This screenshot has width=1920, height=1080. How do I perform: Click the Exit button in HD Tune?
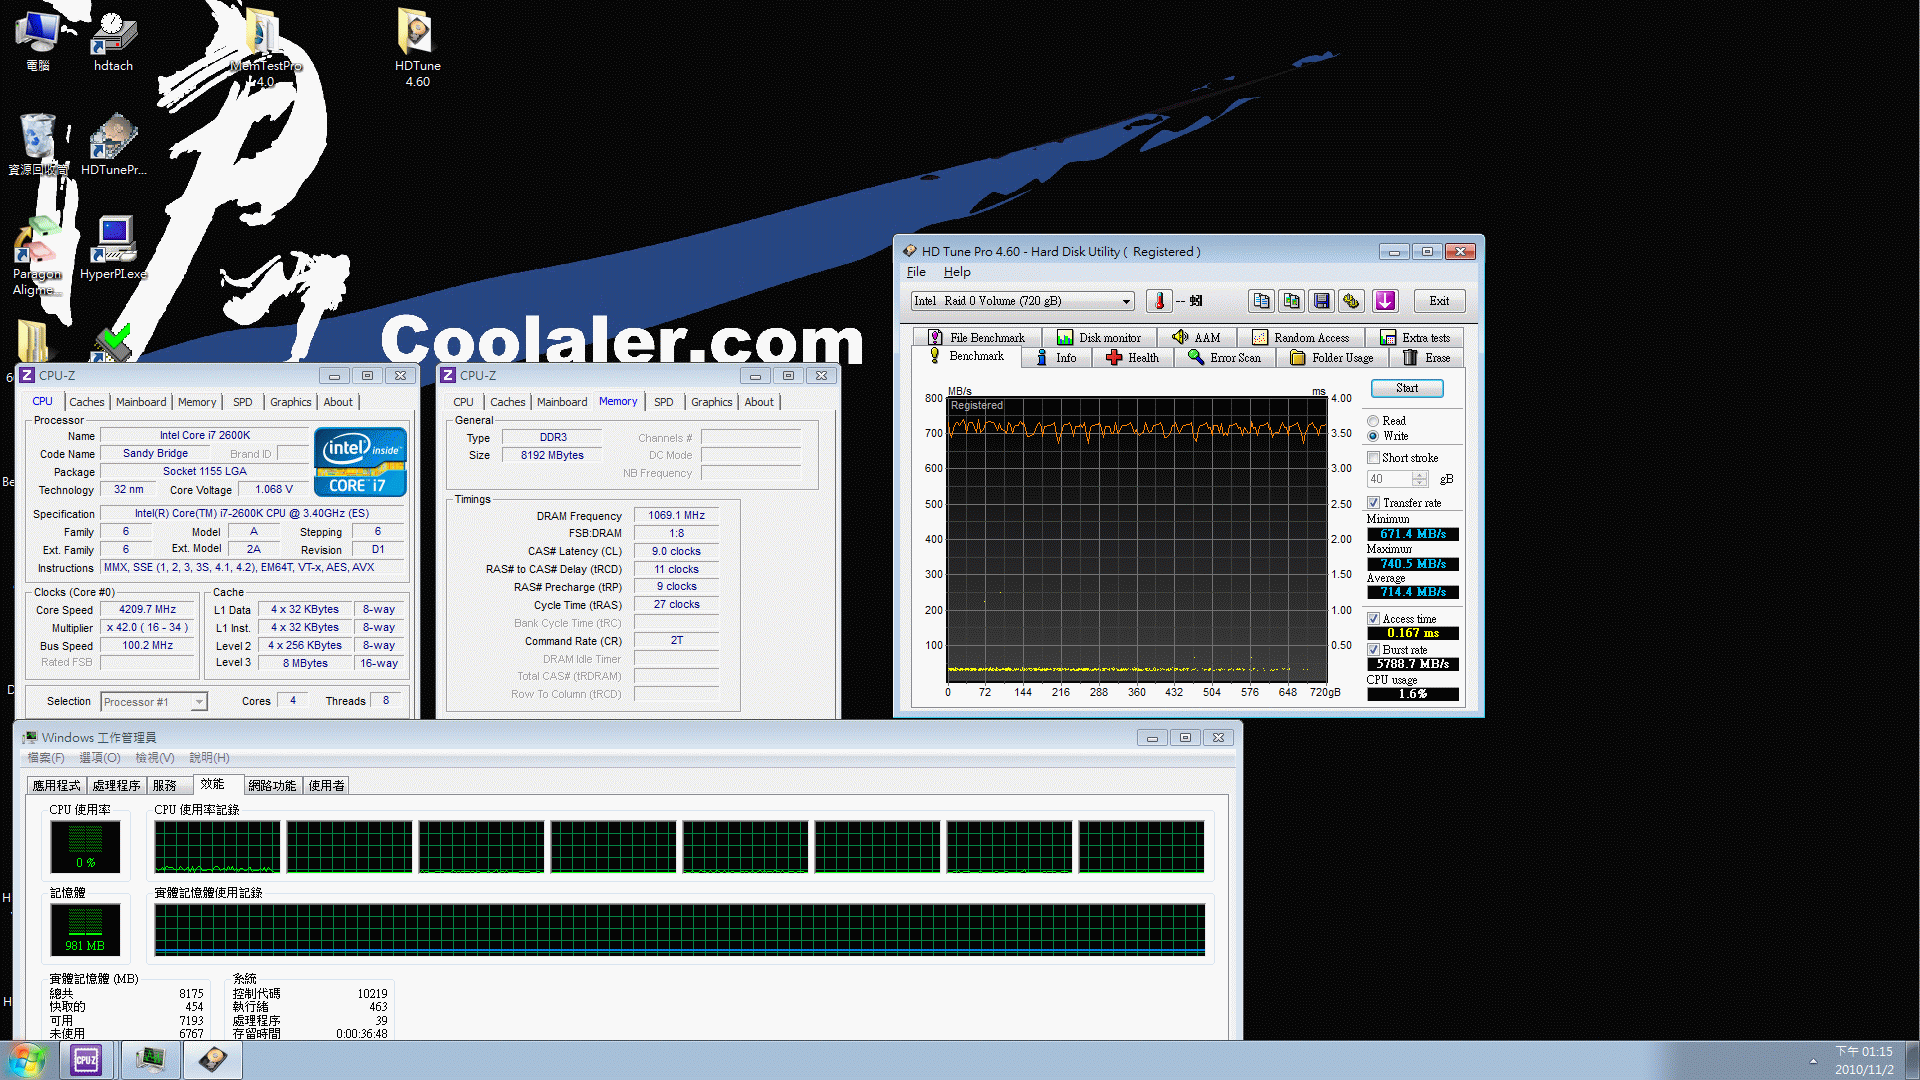point(1437,301)
